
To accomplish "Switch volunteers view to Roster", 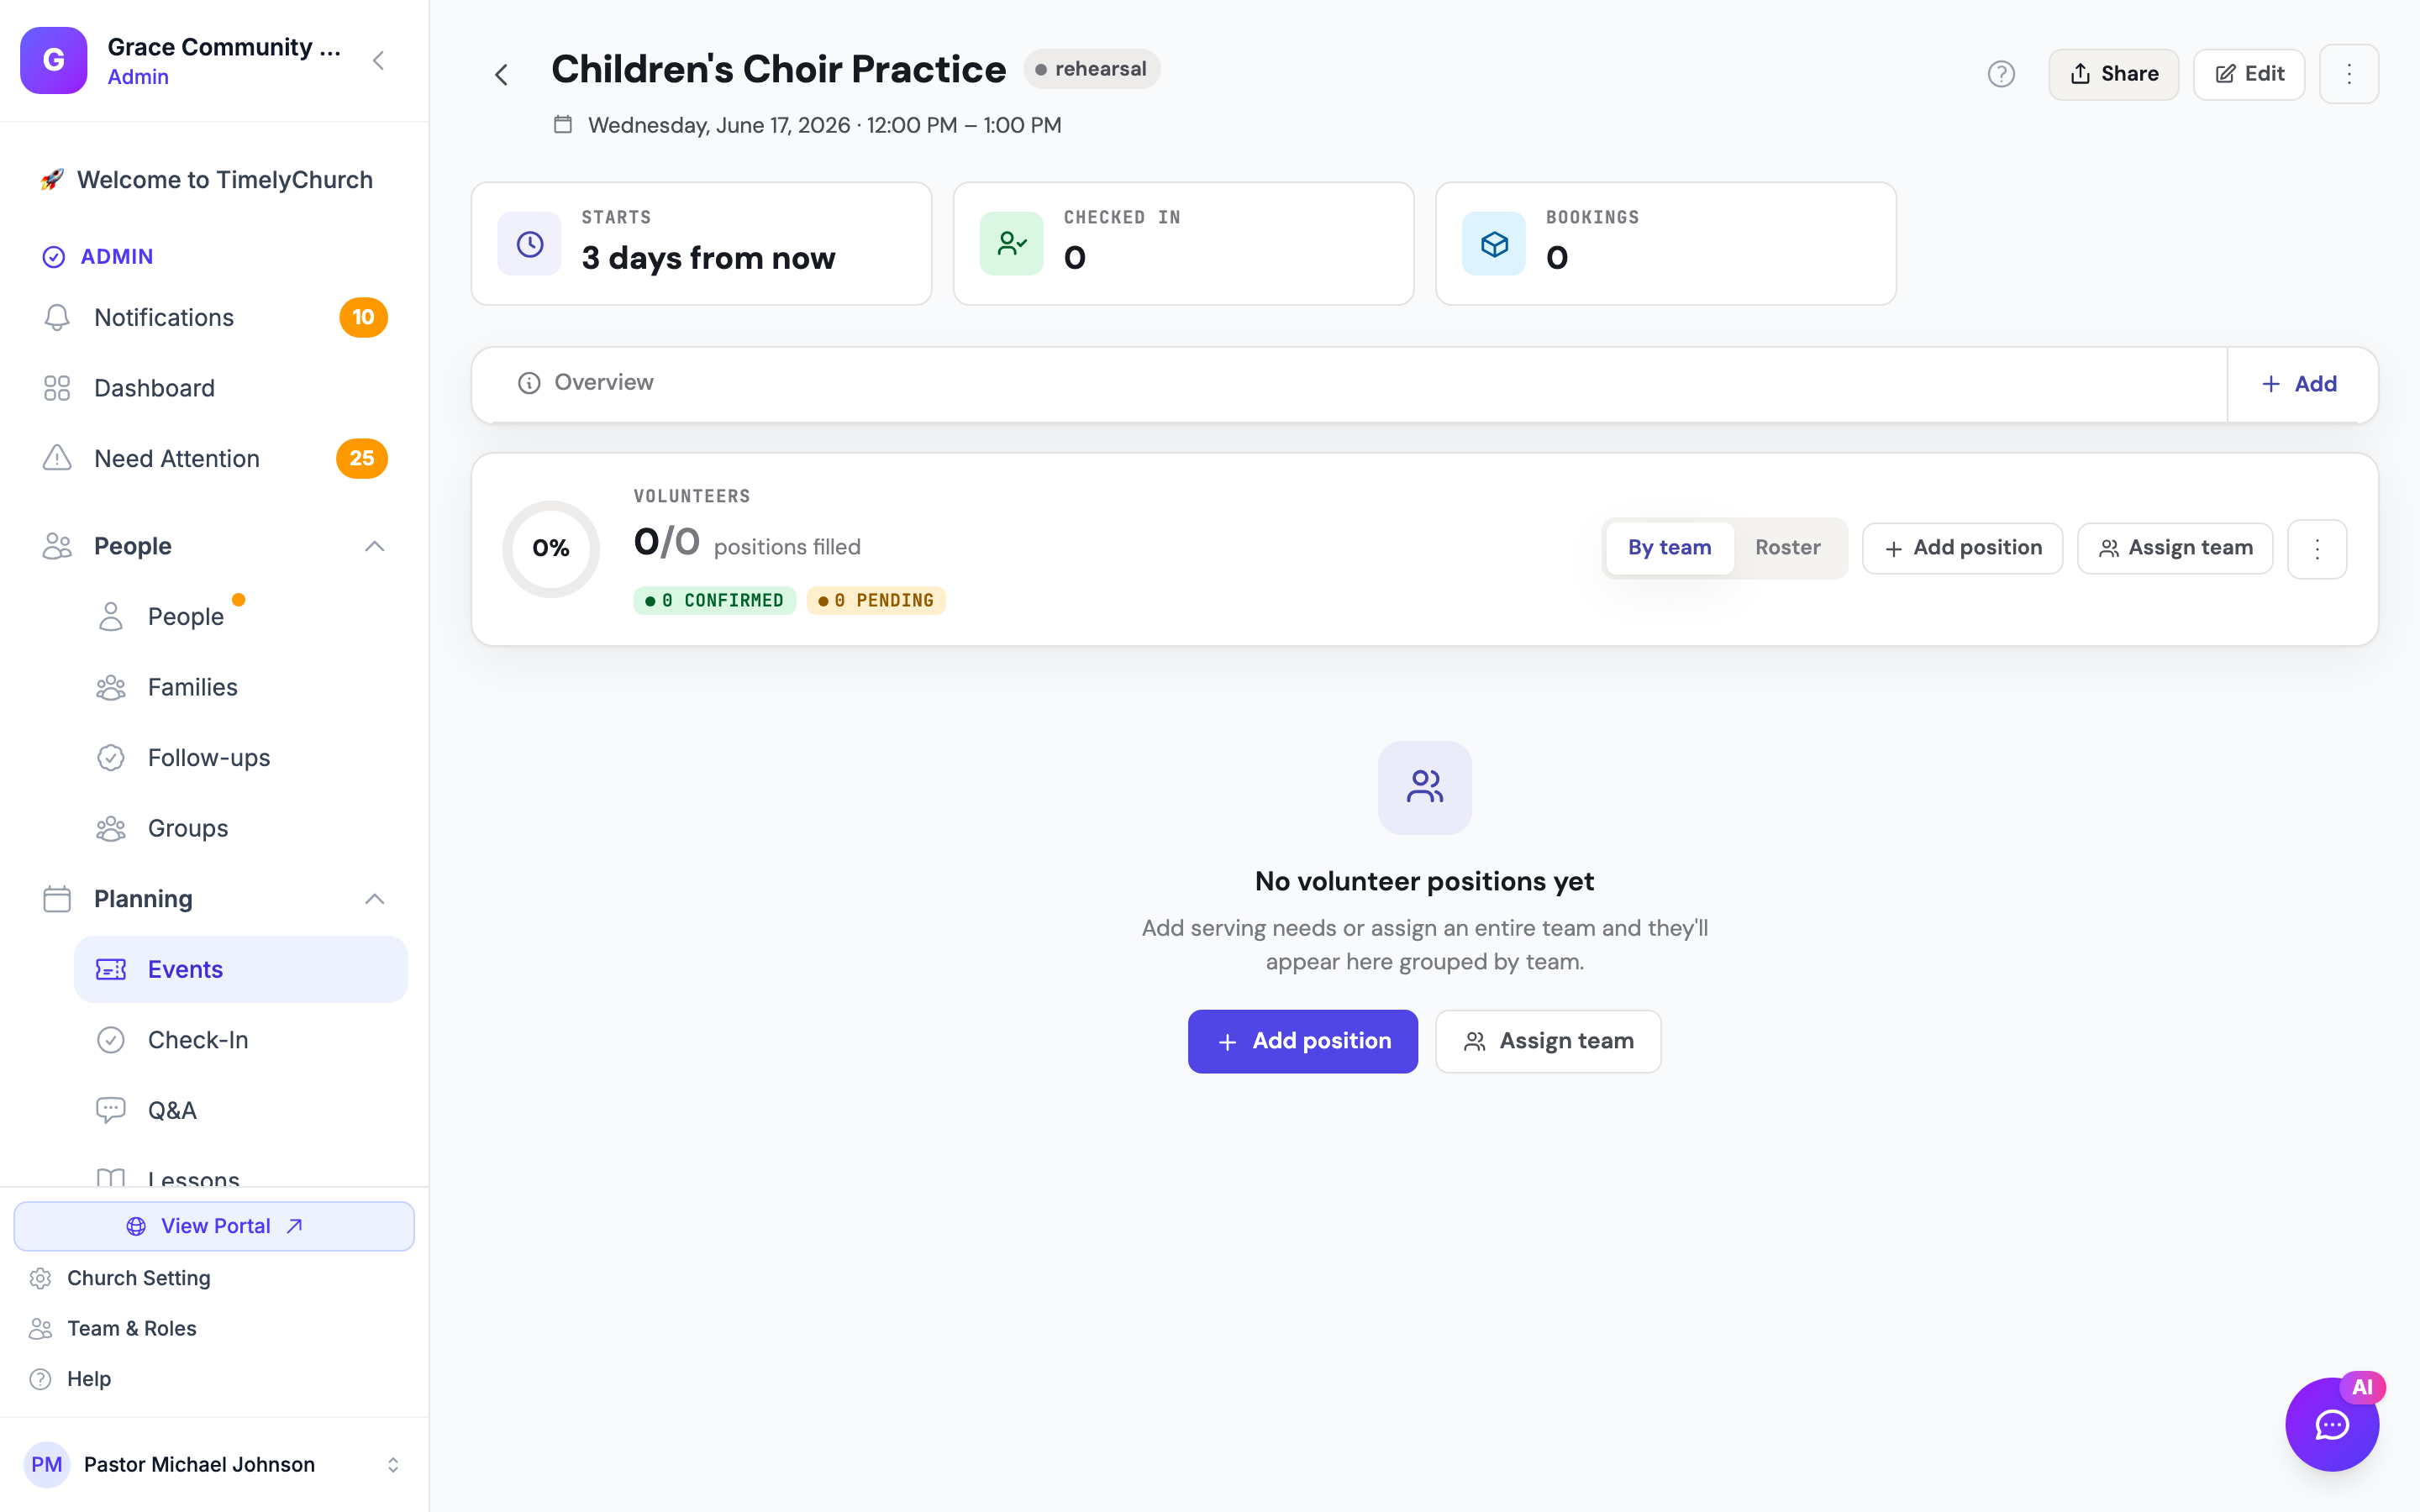I will [x=1787, y=548].
